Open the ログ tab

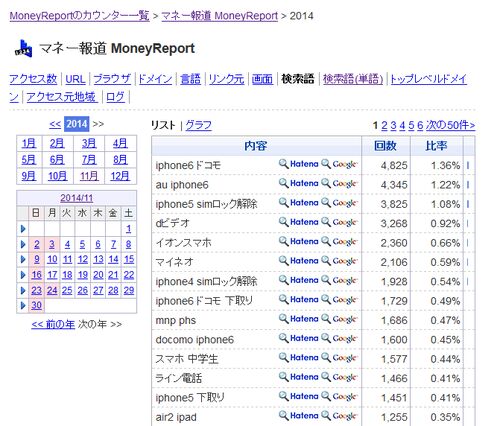(115, 97)
